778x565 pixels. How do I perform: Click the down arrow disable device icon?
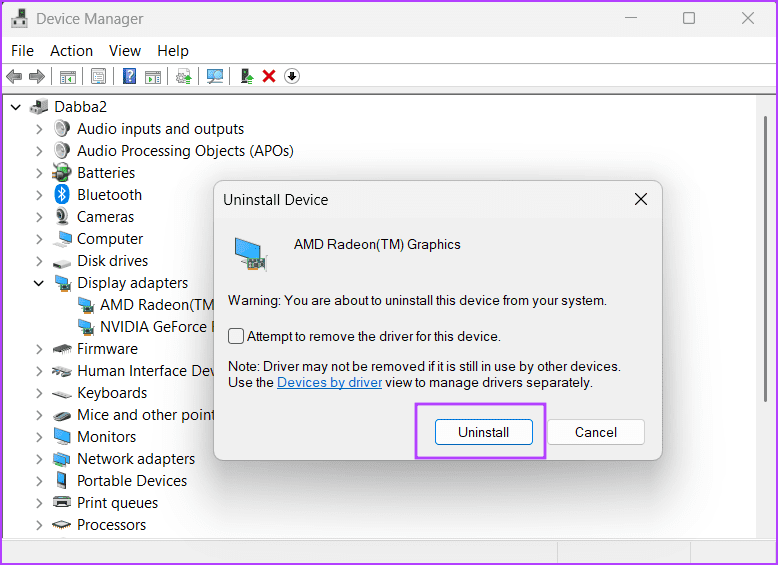pyautogui.click(x=292, y=76)
